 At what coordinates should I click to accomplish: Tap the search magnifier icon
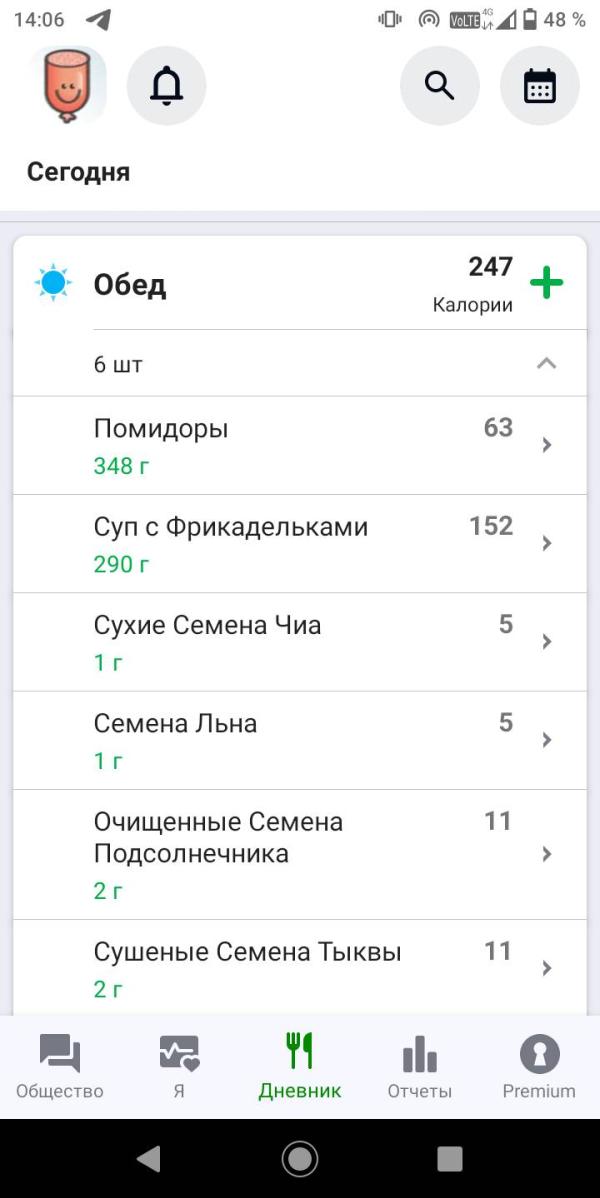439,86
